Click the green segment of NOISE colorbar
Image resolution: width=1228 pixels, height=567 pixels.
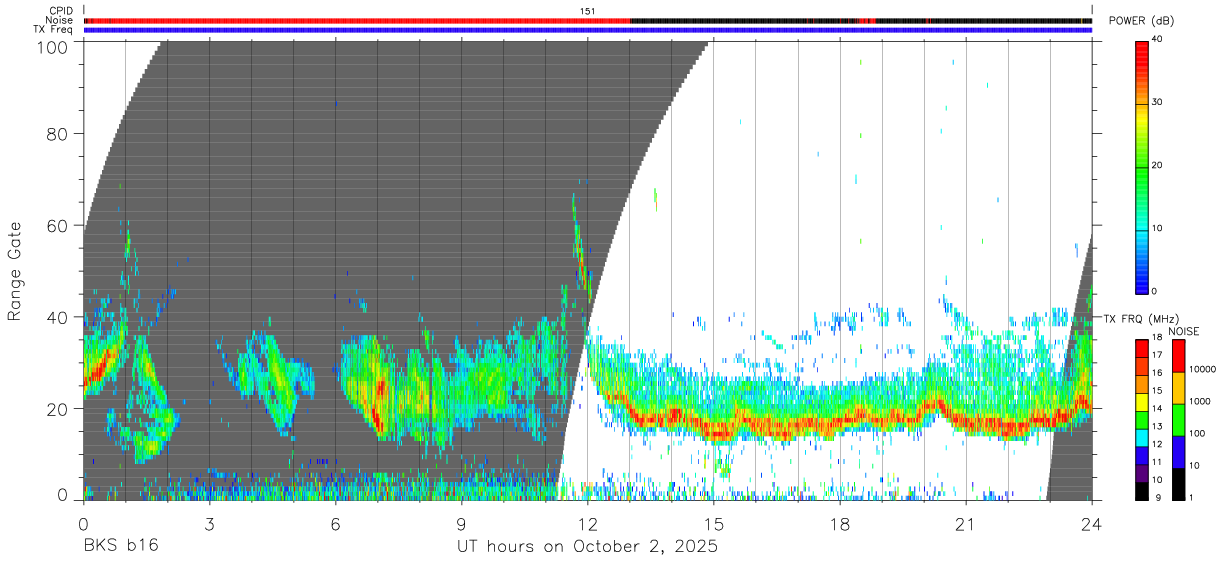coord(1177,420)
